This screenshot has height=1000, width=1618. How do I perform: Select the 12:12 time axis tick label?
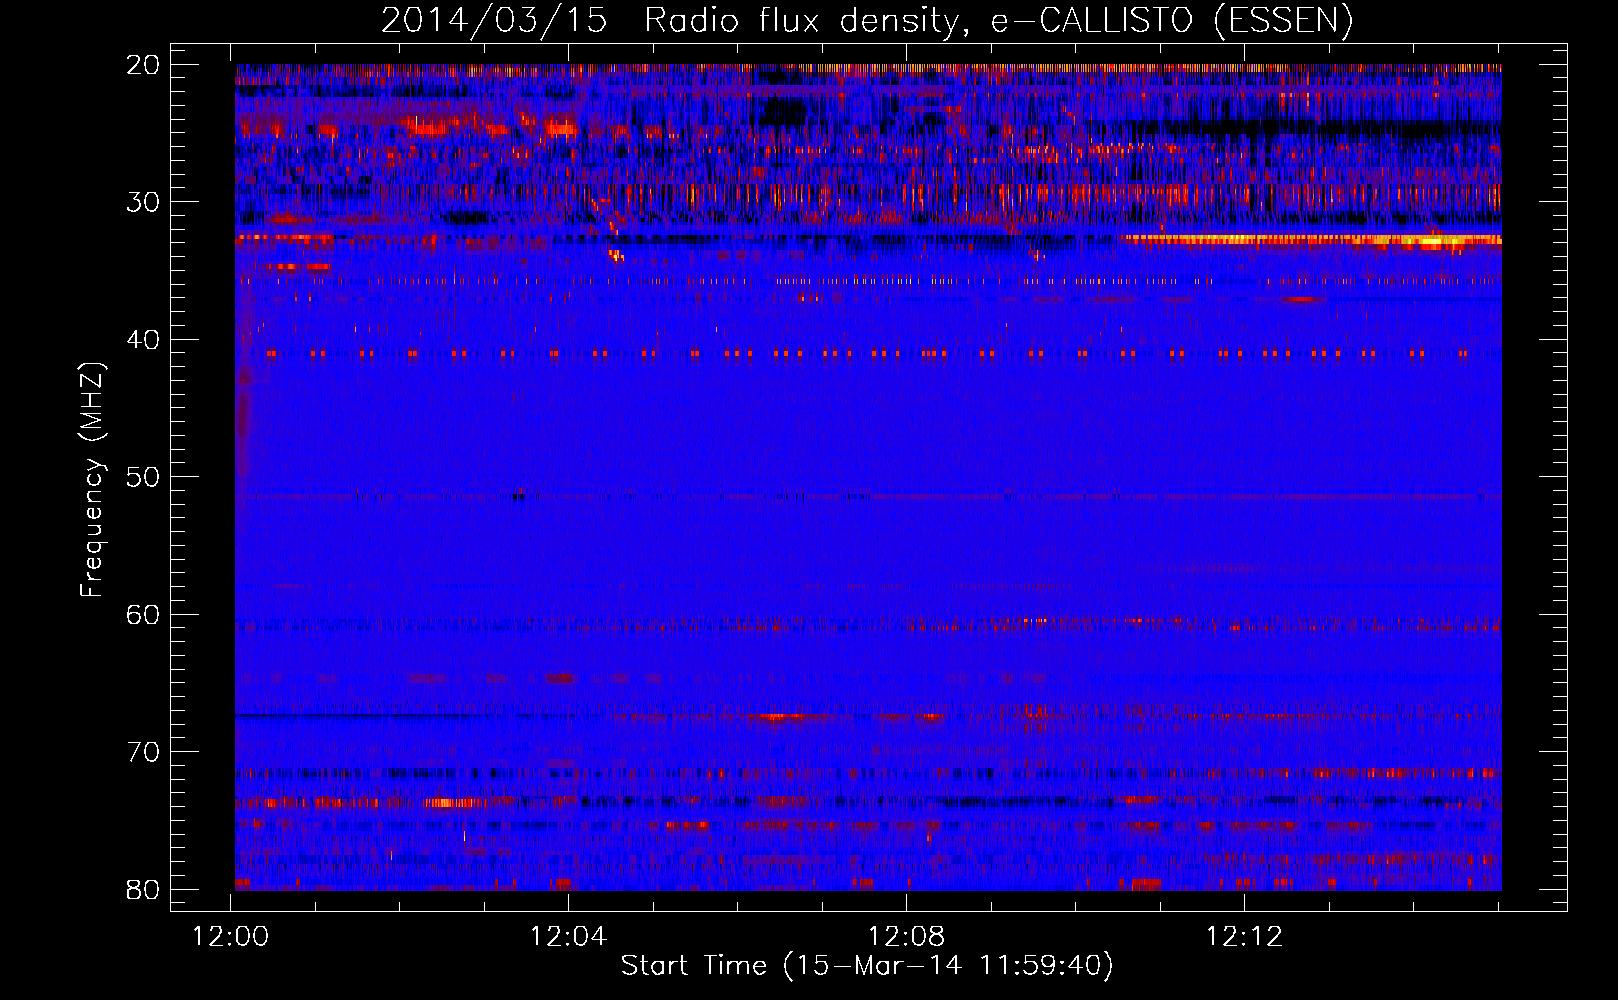pyautogui.click(x=1245, y=937)
